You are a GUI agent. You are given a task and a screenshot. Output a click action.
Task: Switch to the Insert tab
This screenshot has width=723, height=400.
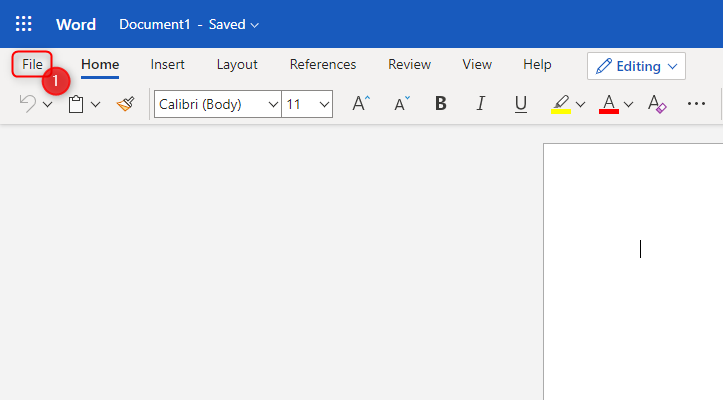[x=167, y=64]
